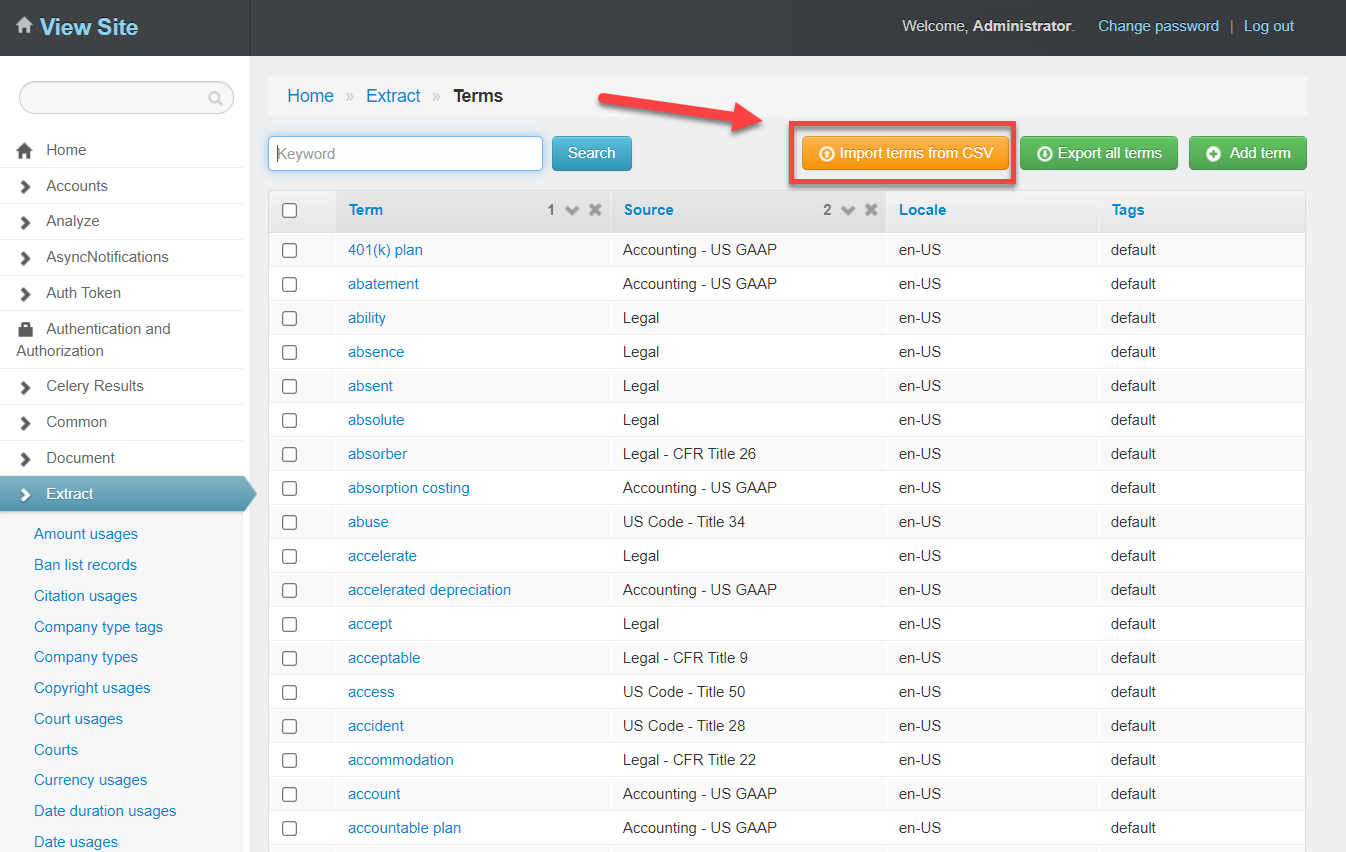
Task: Open Date duration usages submenu item
Action: click(x=105, y=811)
